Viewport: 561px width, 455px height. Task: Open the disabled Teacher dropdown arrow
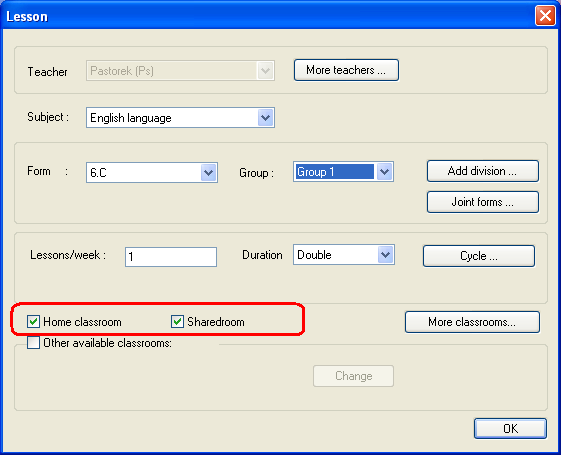point(265,70)
